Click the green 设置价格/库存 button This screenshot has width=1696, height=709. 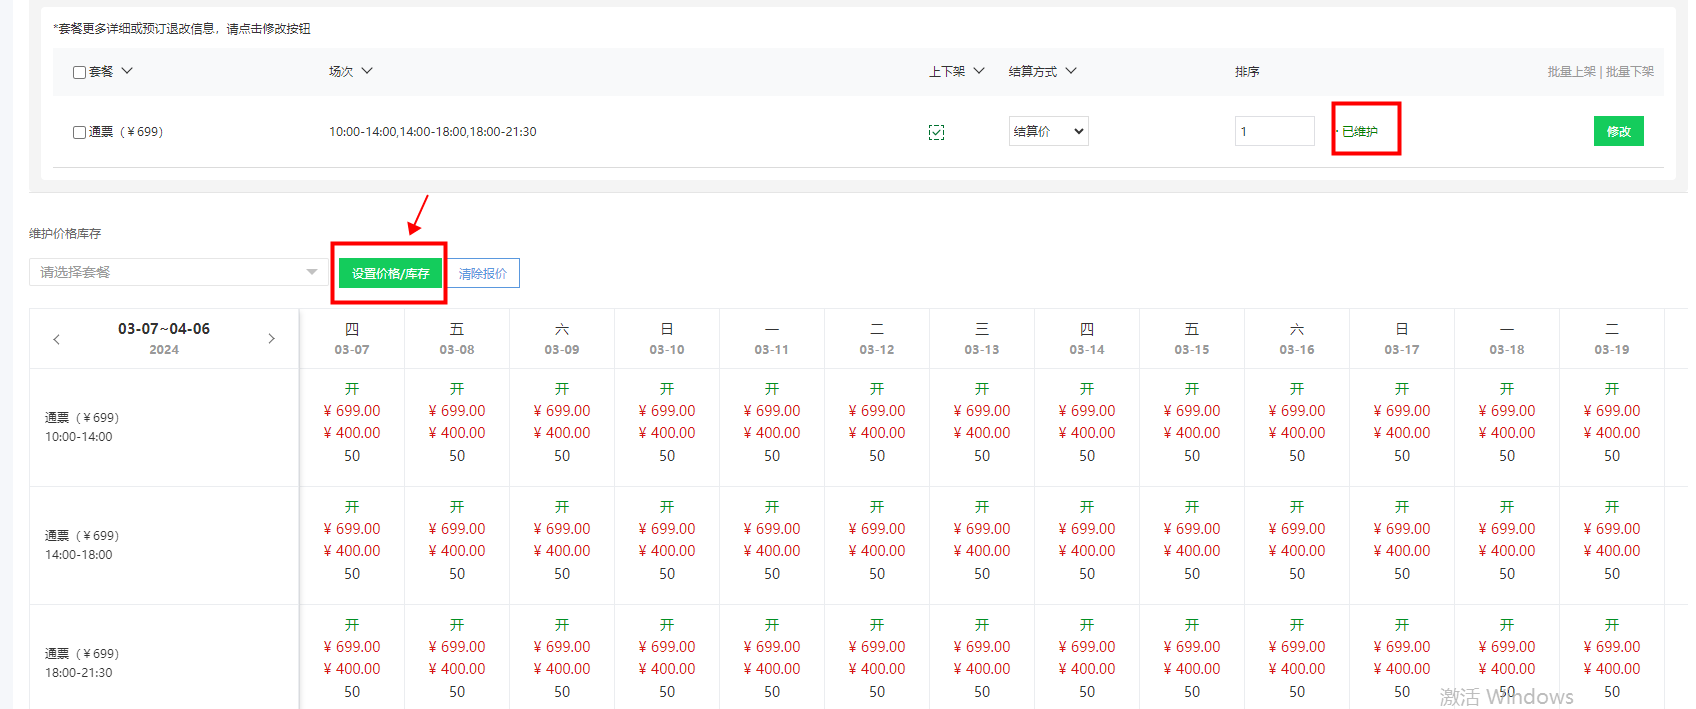tap(390, 273)
